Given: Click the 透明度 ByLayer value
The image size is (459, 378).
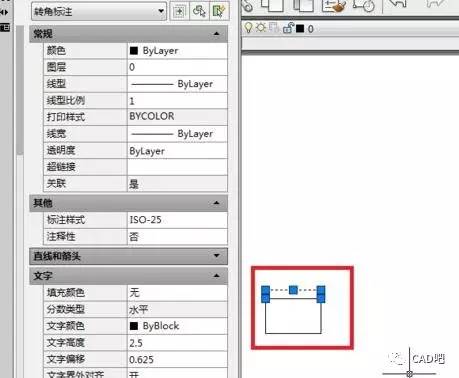Looking at the screenshot, I should 177,151.
